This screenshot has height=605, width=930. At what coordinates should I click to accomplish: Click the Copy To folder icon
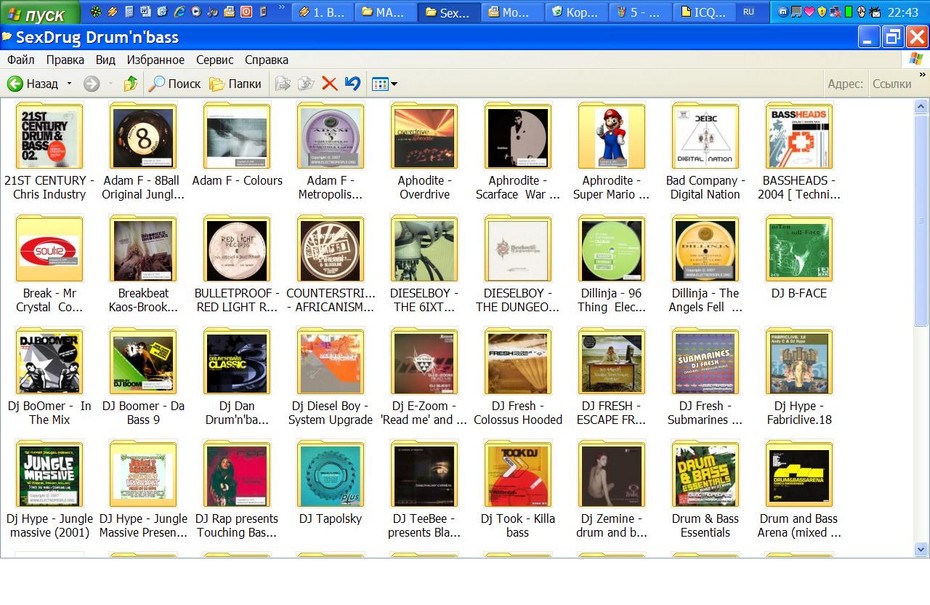[x=306, y=84]
